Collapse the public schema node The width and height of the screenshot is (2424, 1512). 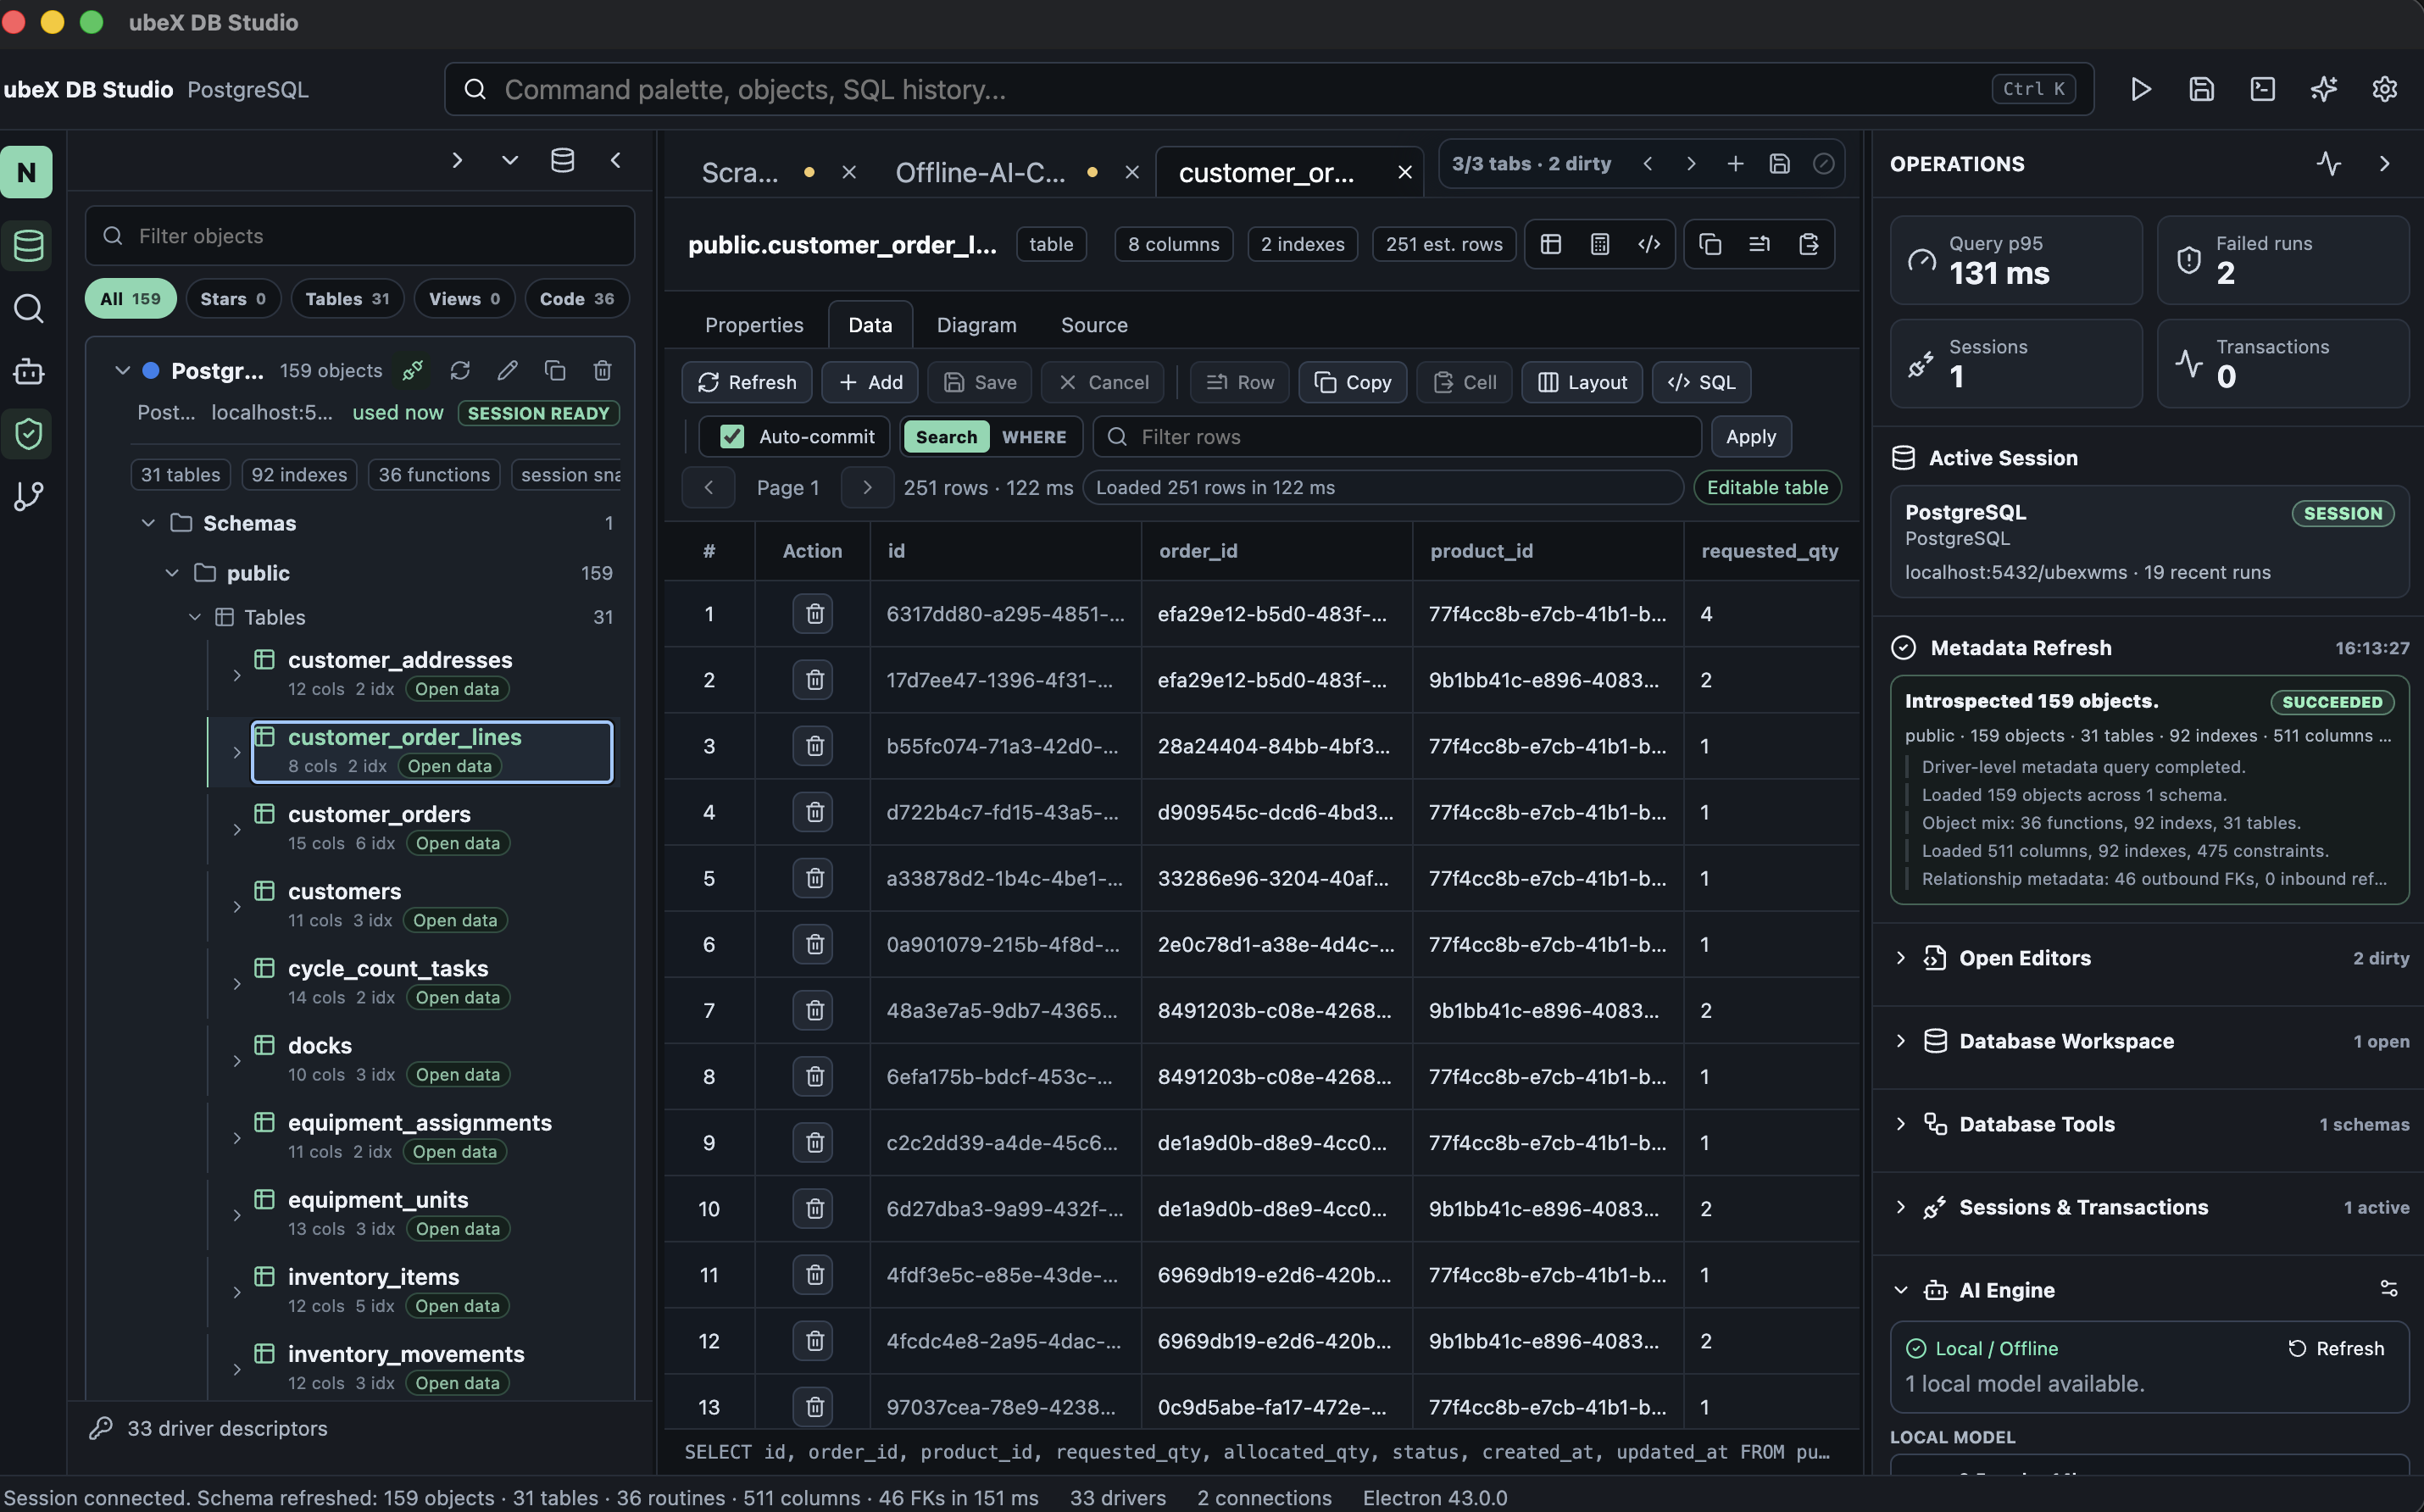[x=172, y=573]
